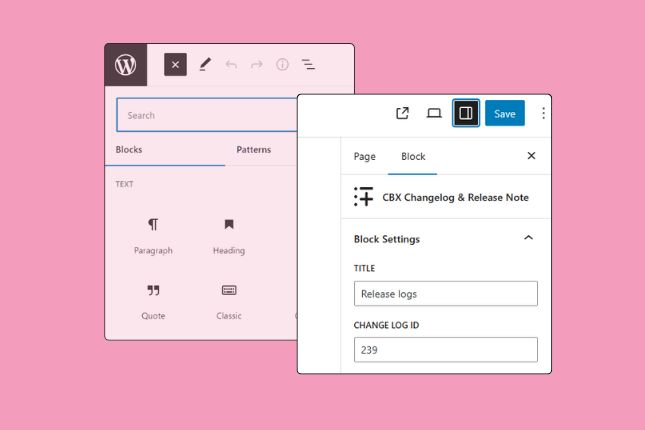Click the WordPress logo button
The image size is (645, 430).
pos(126,65)
